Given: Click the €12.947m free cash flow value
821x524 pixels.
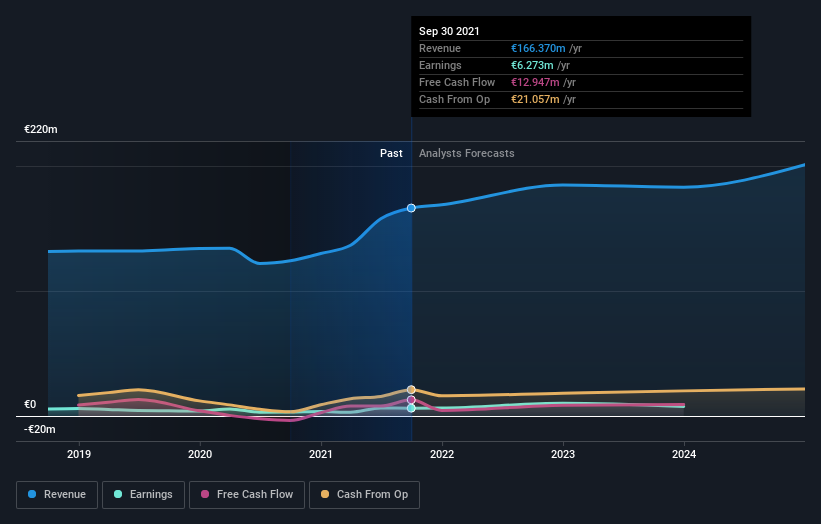Looking at the screenshot, I should coord(535,82).
